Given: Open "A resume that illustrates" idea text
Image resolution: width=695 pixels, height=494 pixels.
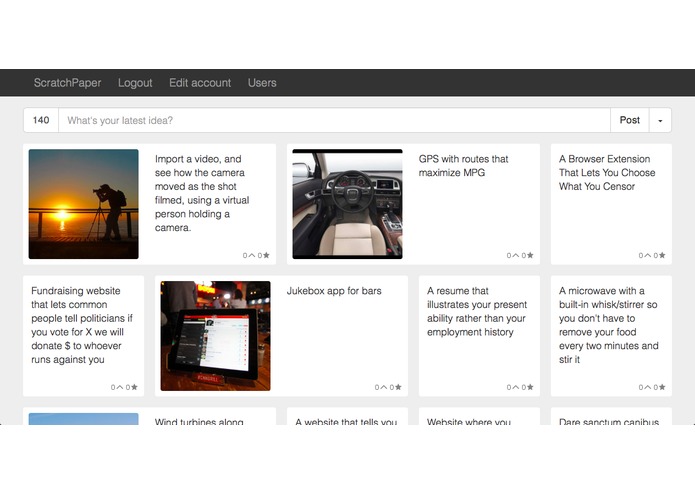Looking at the screenshot, I should pos(477,311).
